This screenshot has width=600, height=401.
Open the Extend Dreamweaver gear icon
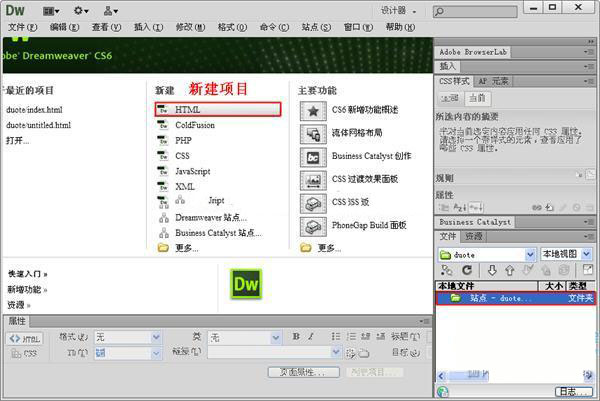(81, 10)
